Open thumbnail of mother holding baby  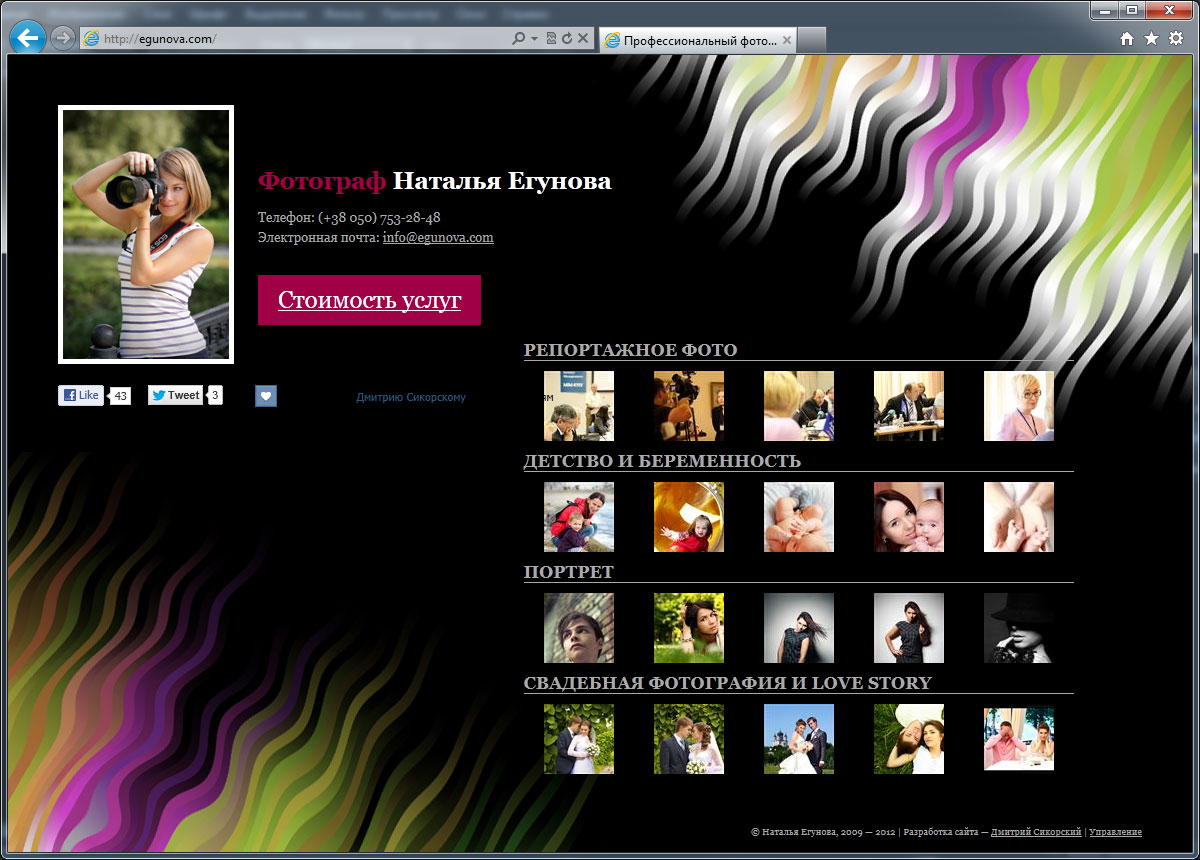pos(909,517)
